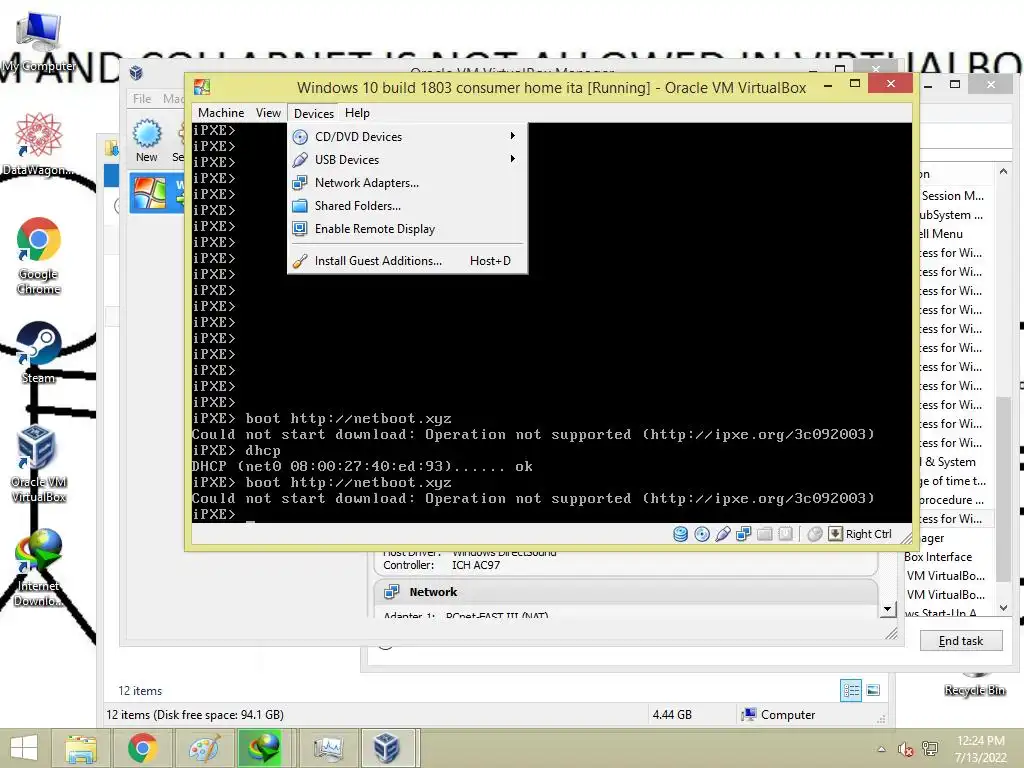Click the CD/DVD Devices disc icon
Screen dimensions: 1024x768
[300, 136]
